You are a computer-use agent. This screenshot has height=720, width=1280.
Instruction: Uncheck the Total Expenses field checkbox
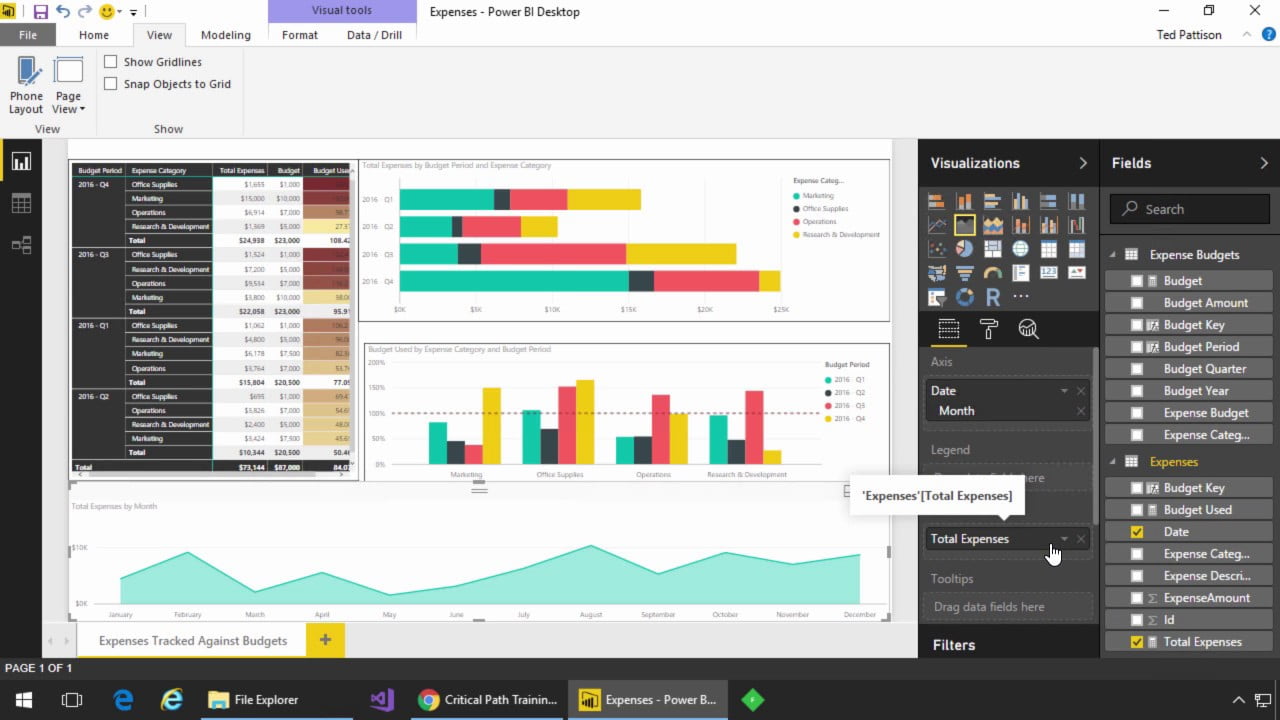[1137, 642]
